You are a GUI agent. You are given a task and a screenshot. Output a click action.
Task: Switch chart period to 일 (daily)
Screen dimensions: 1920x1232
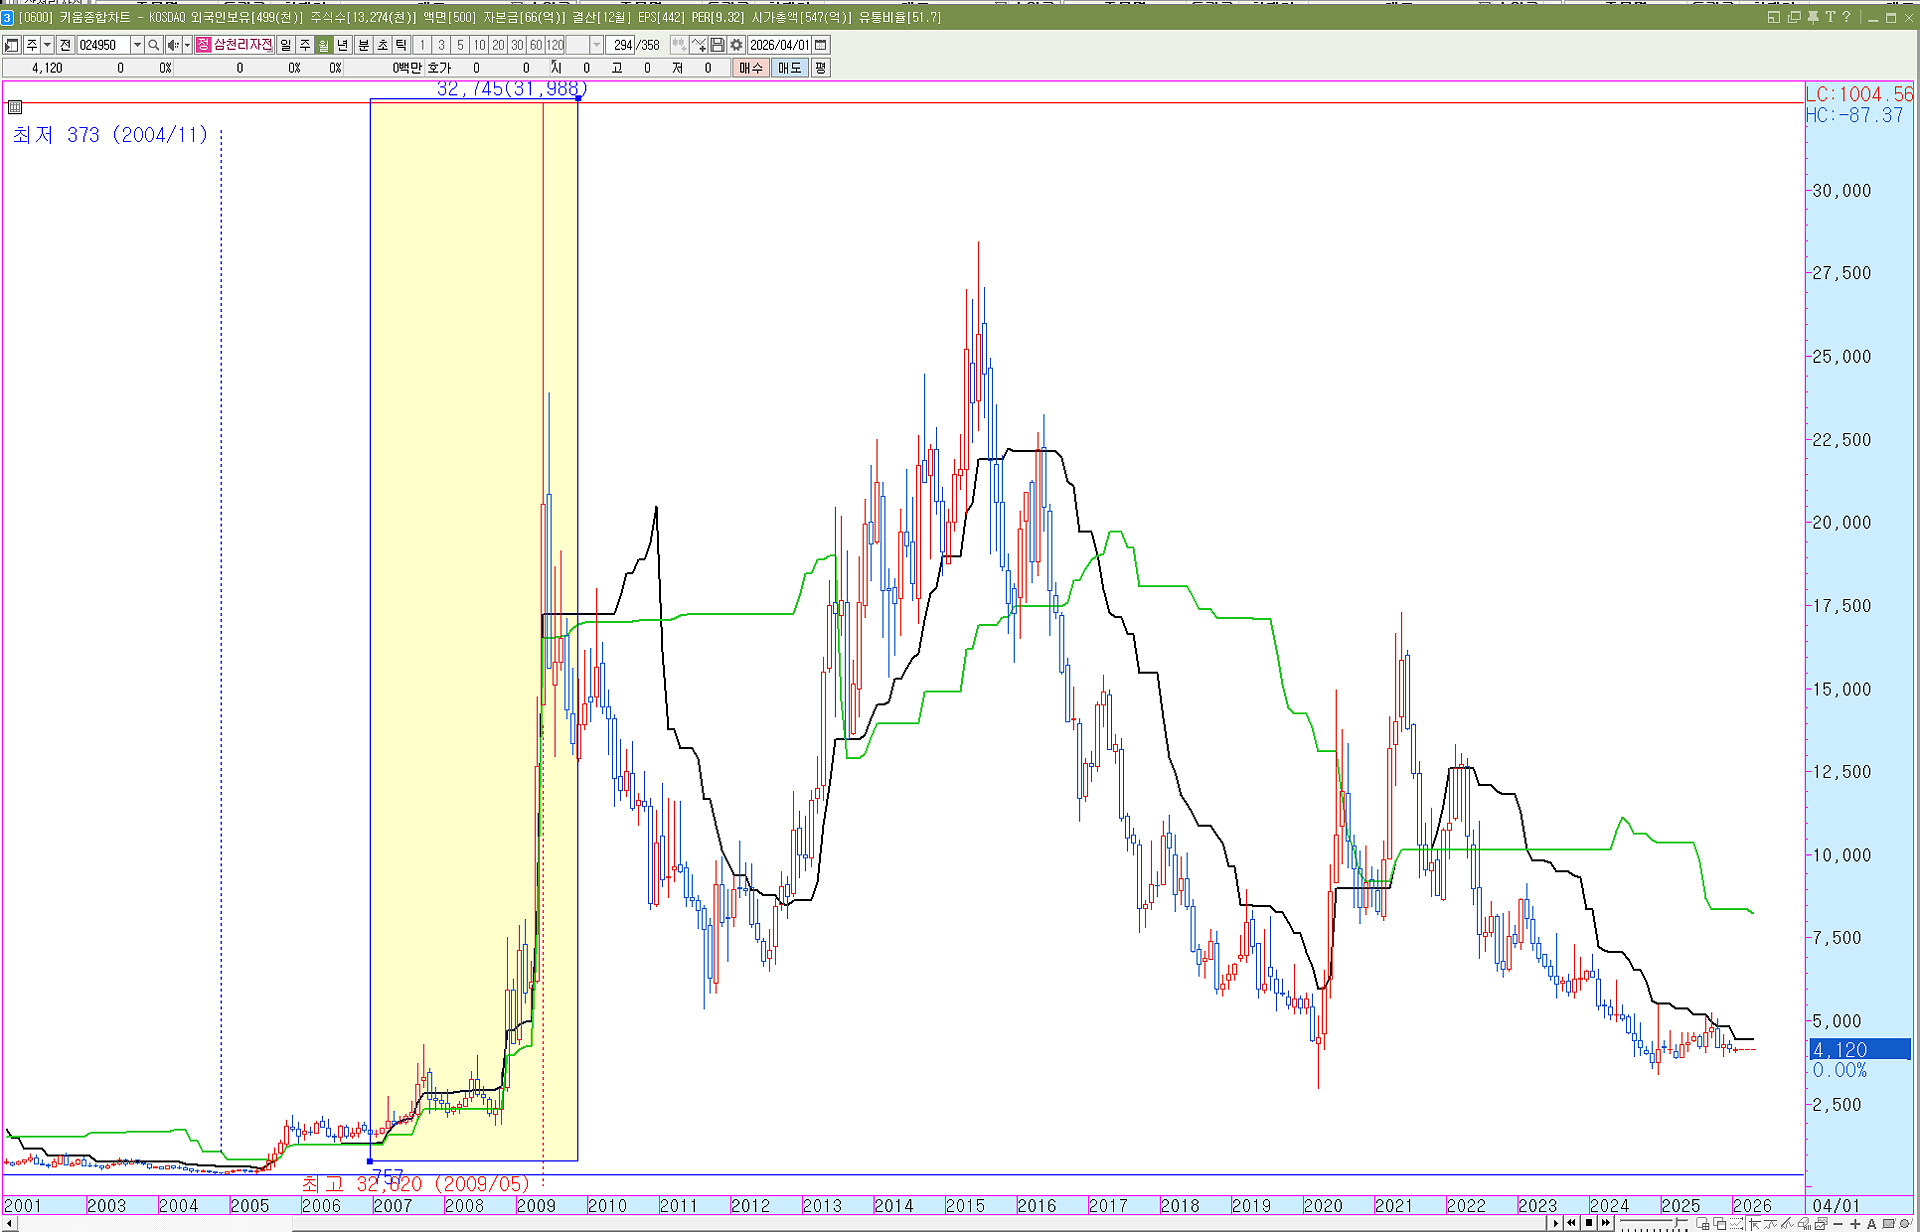point(286,45)
